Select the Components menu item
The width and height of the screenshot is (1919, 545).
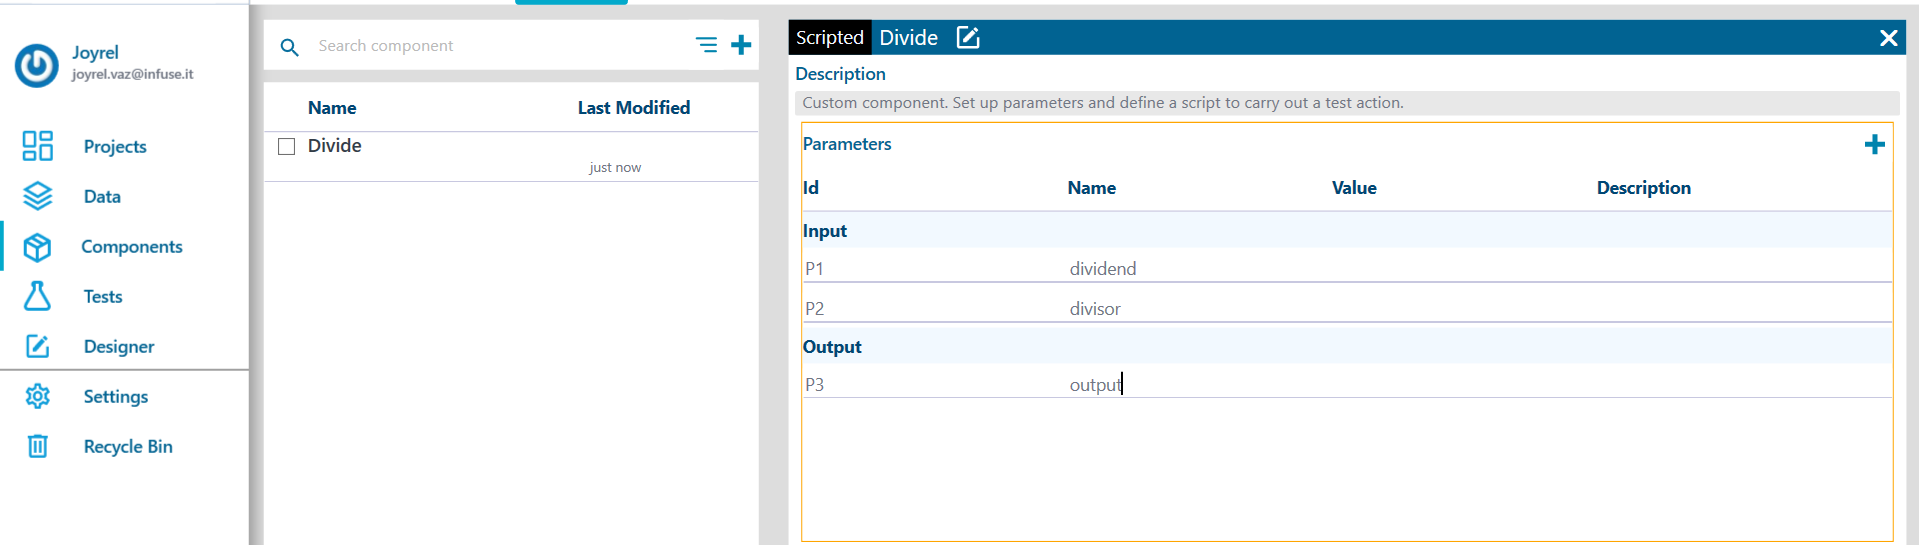pyautogui.click(x=132, y=246)
